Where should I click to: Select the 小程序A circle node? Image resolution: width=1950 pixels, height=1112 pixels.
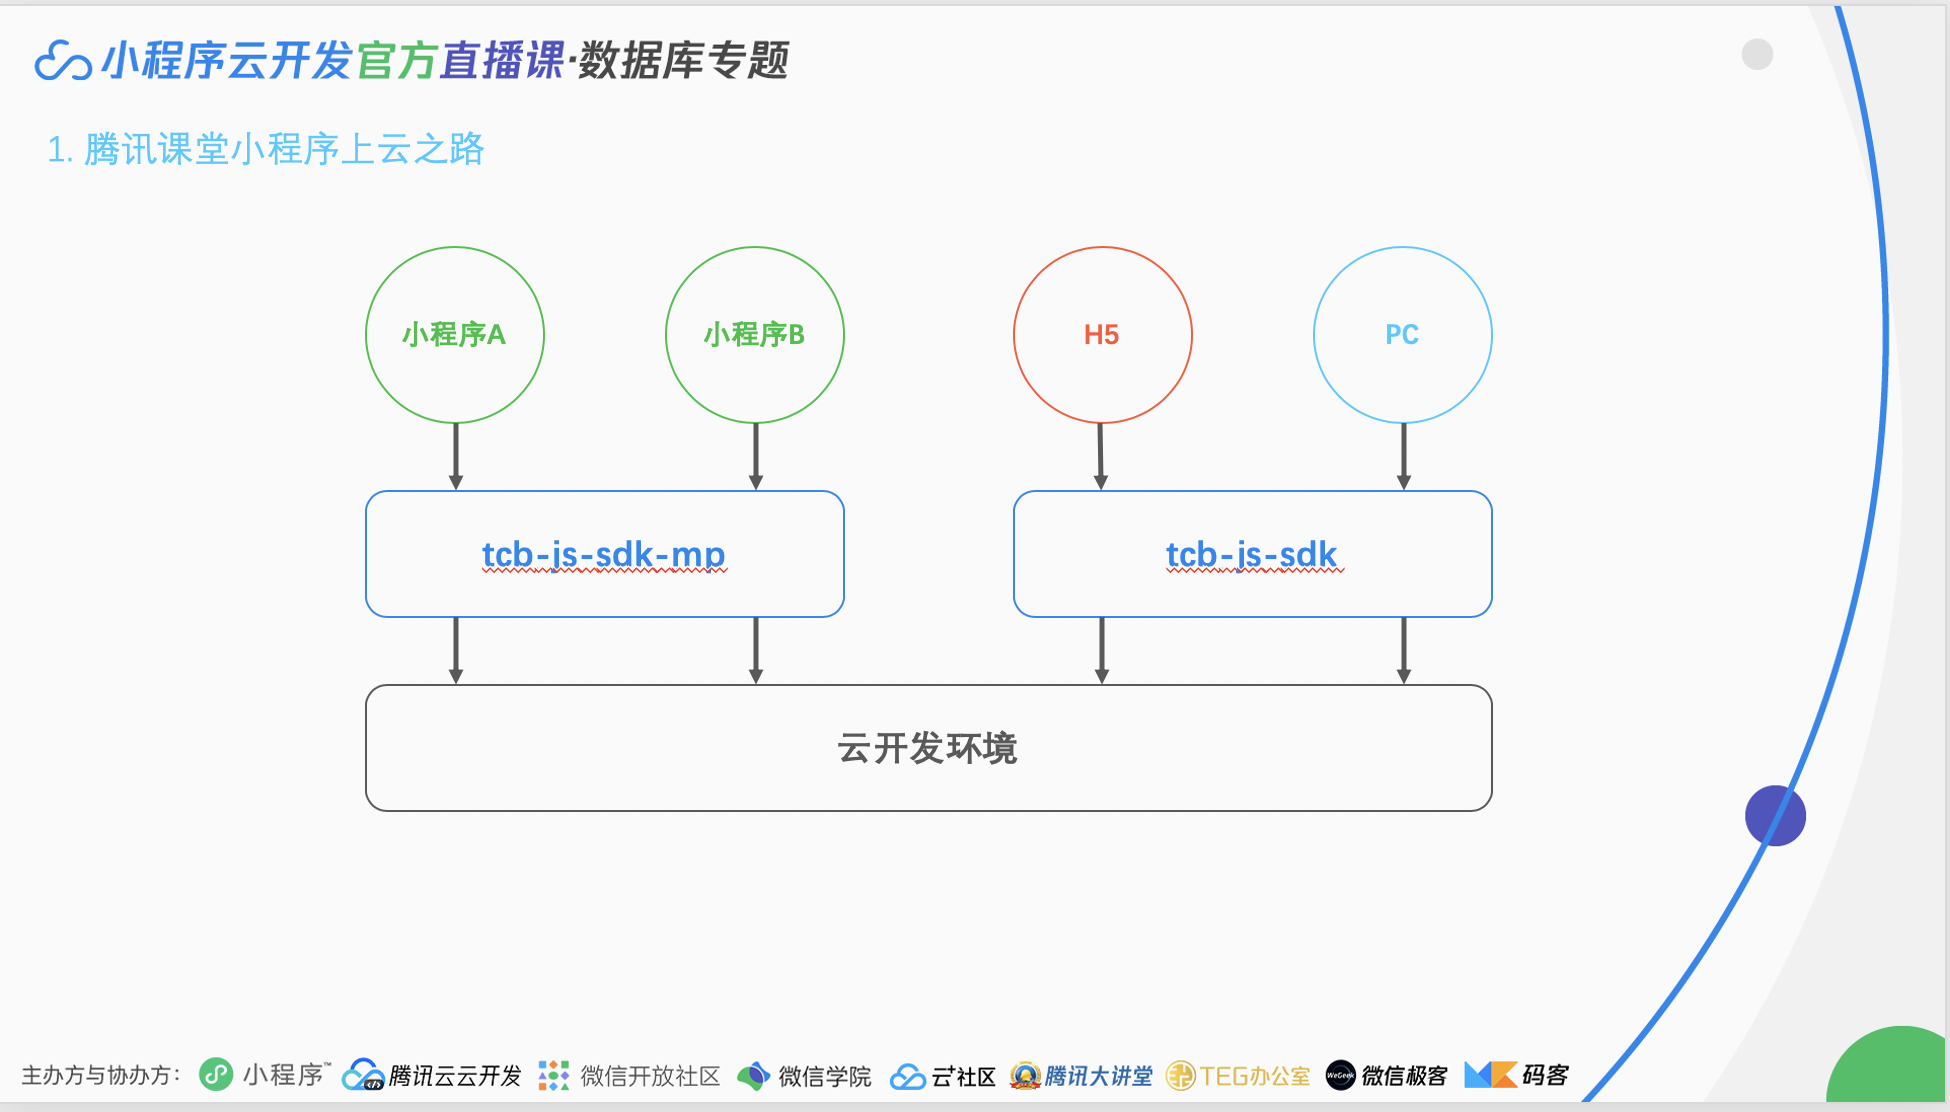455,335
